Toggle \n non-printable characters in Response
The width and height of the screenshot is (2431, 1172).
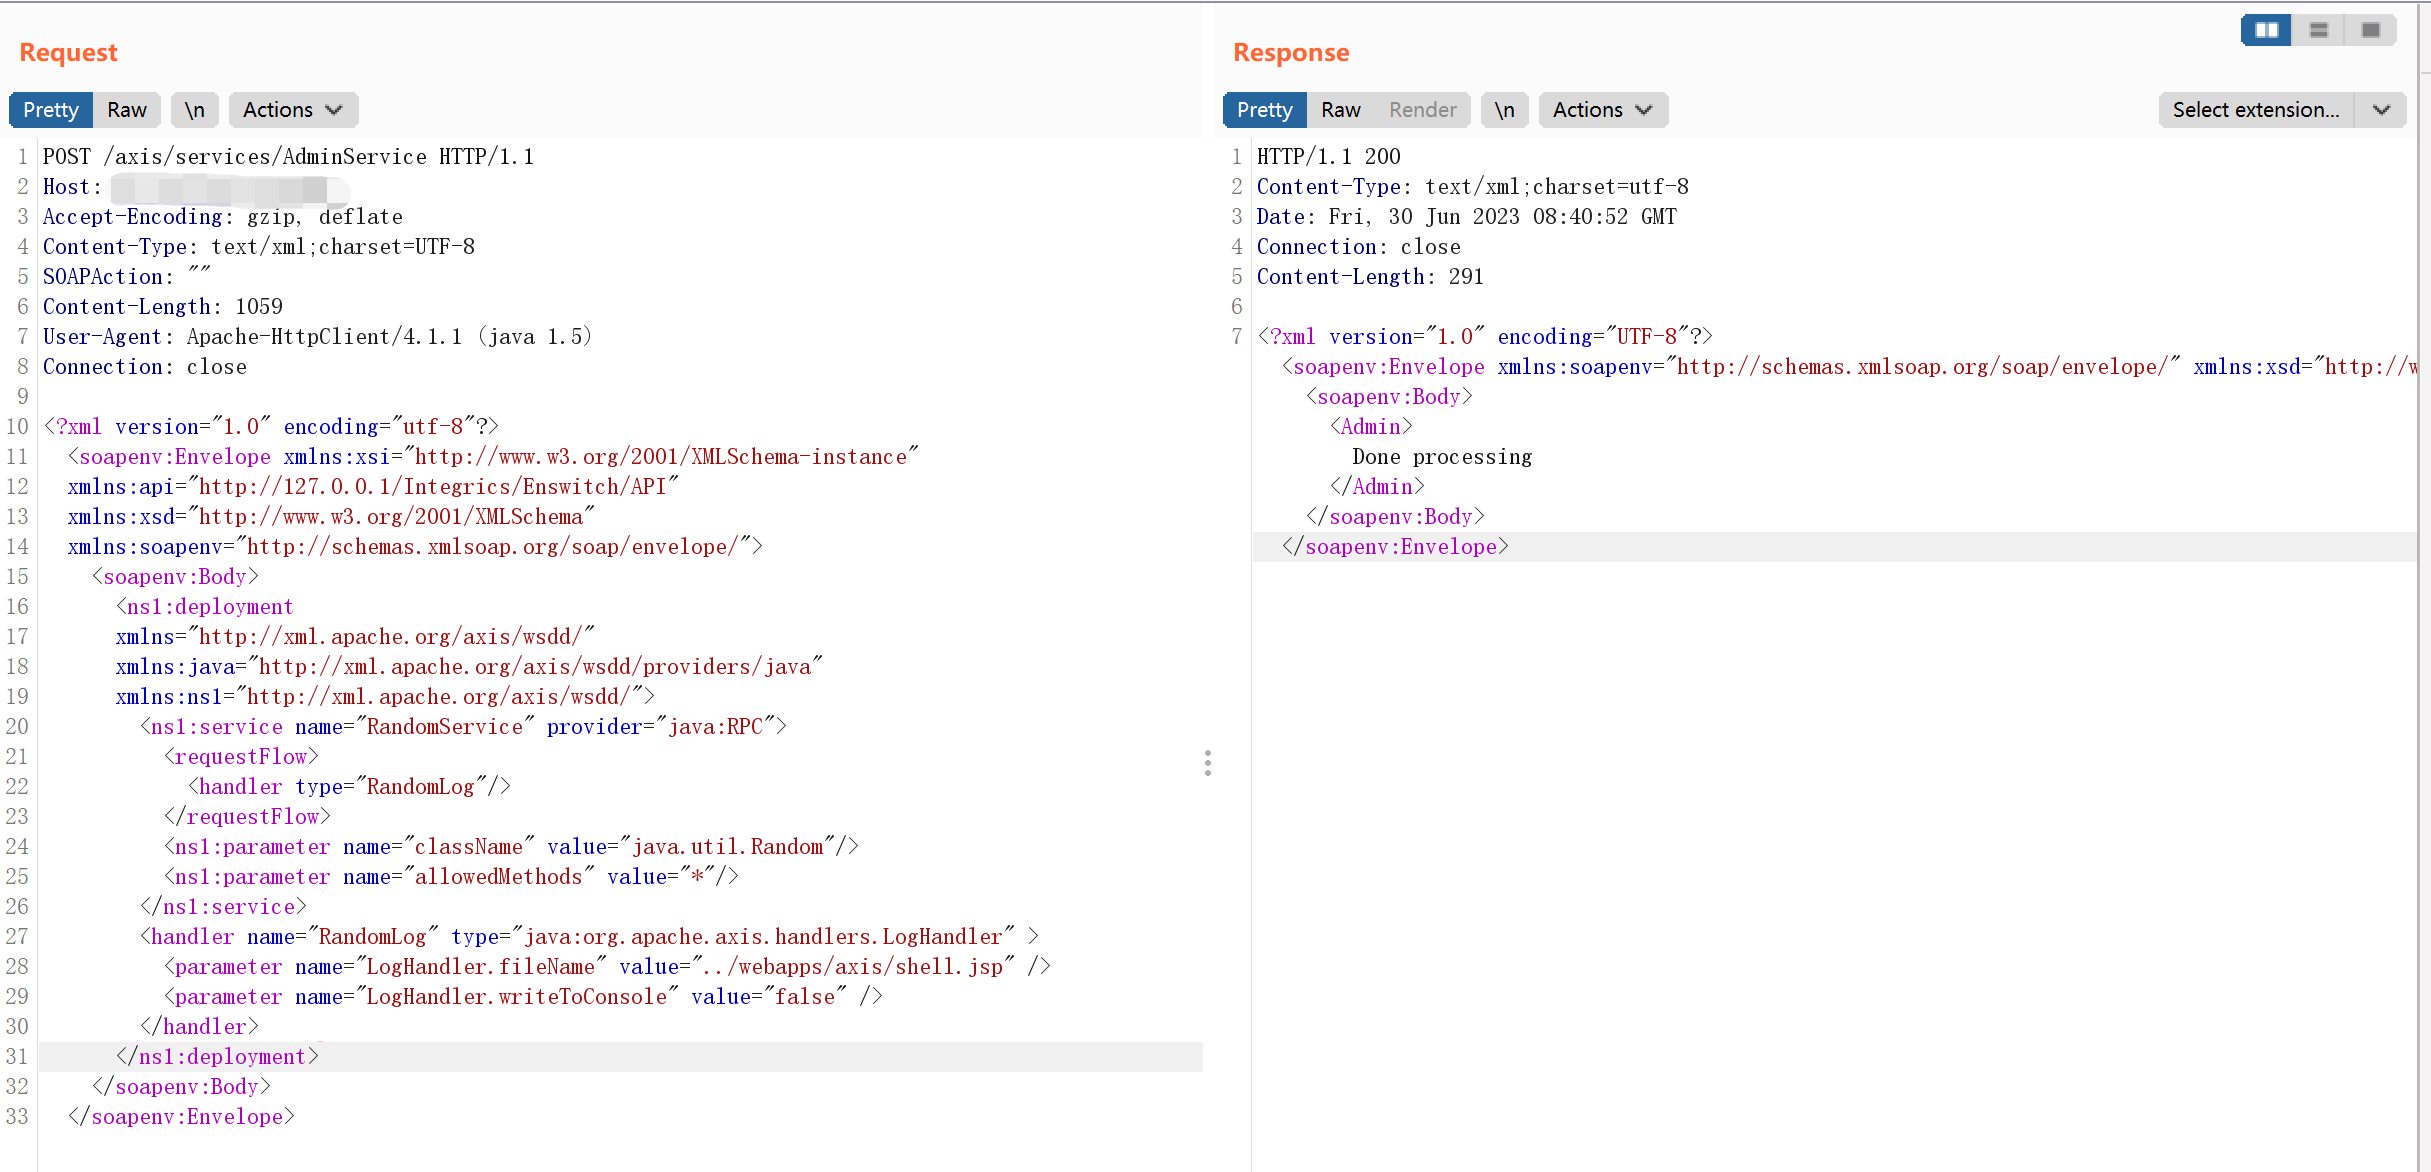pos(1504,110)
